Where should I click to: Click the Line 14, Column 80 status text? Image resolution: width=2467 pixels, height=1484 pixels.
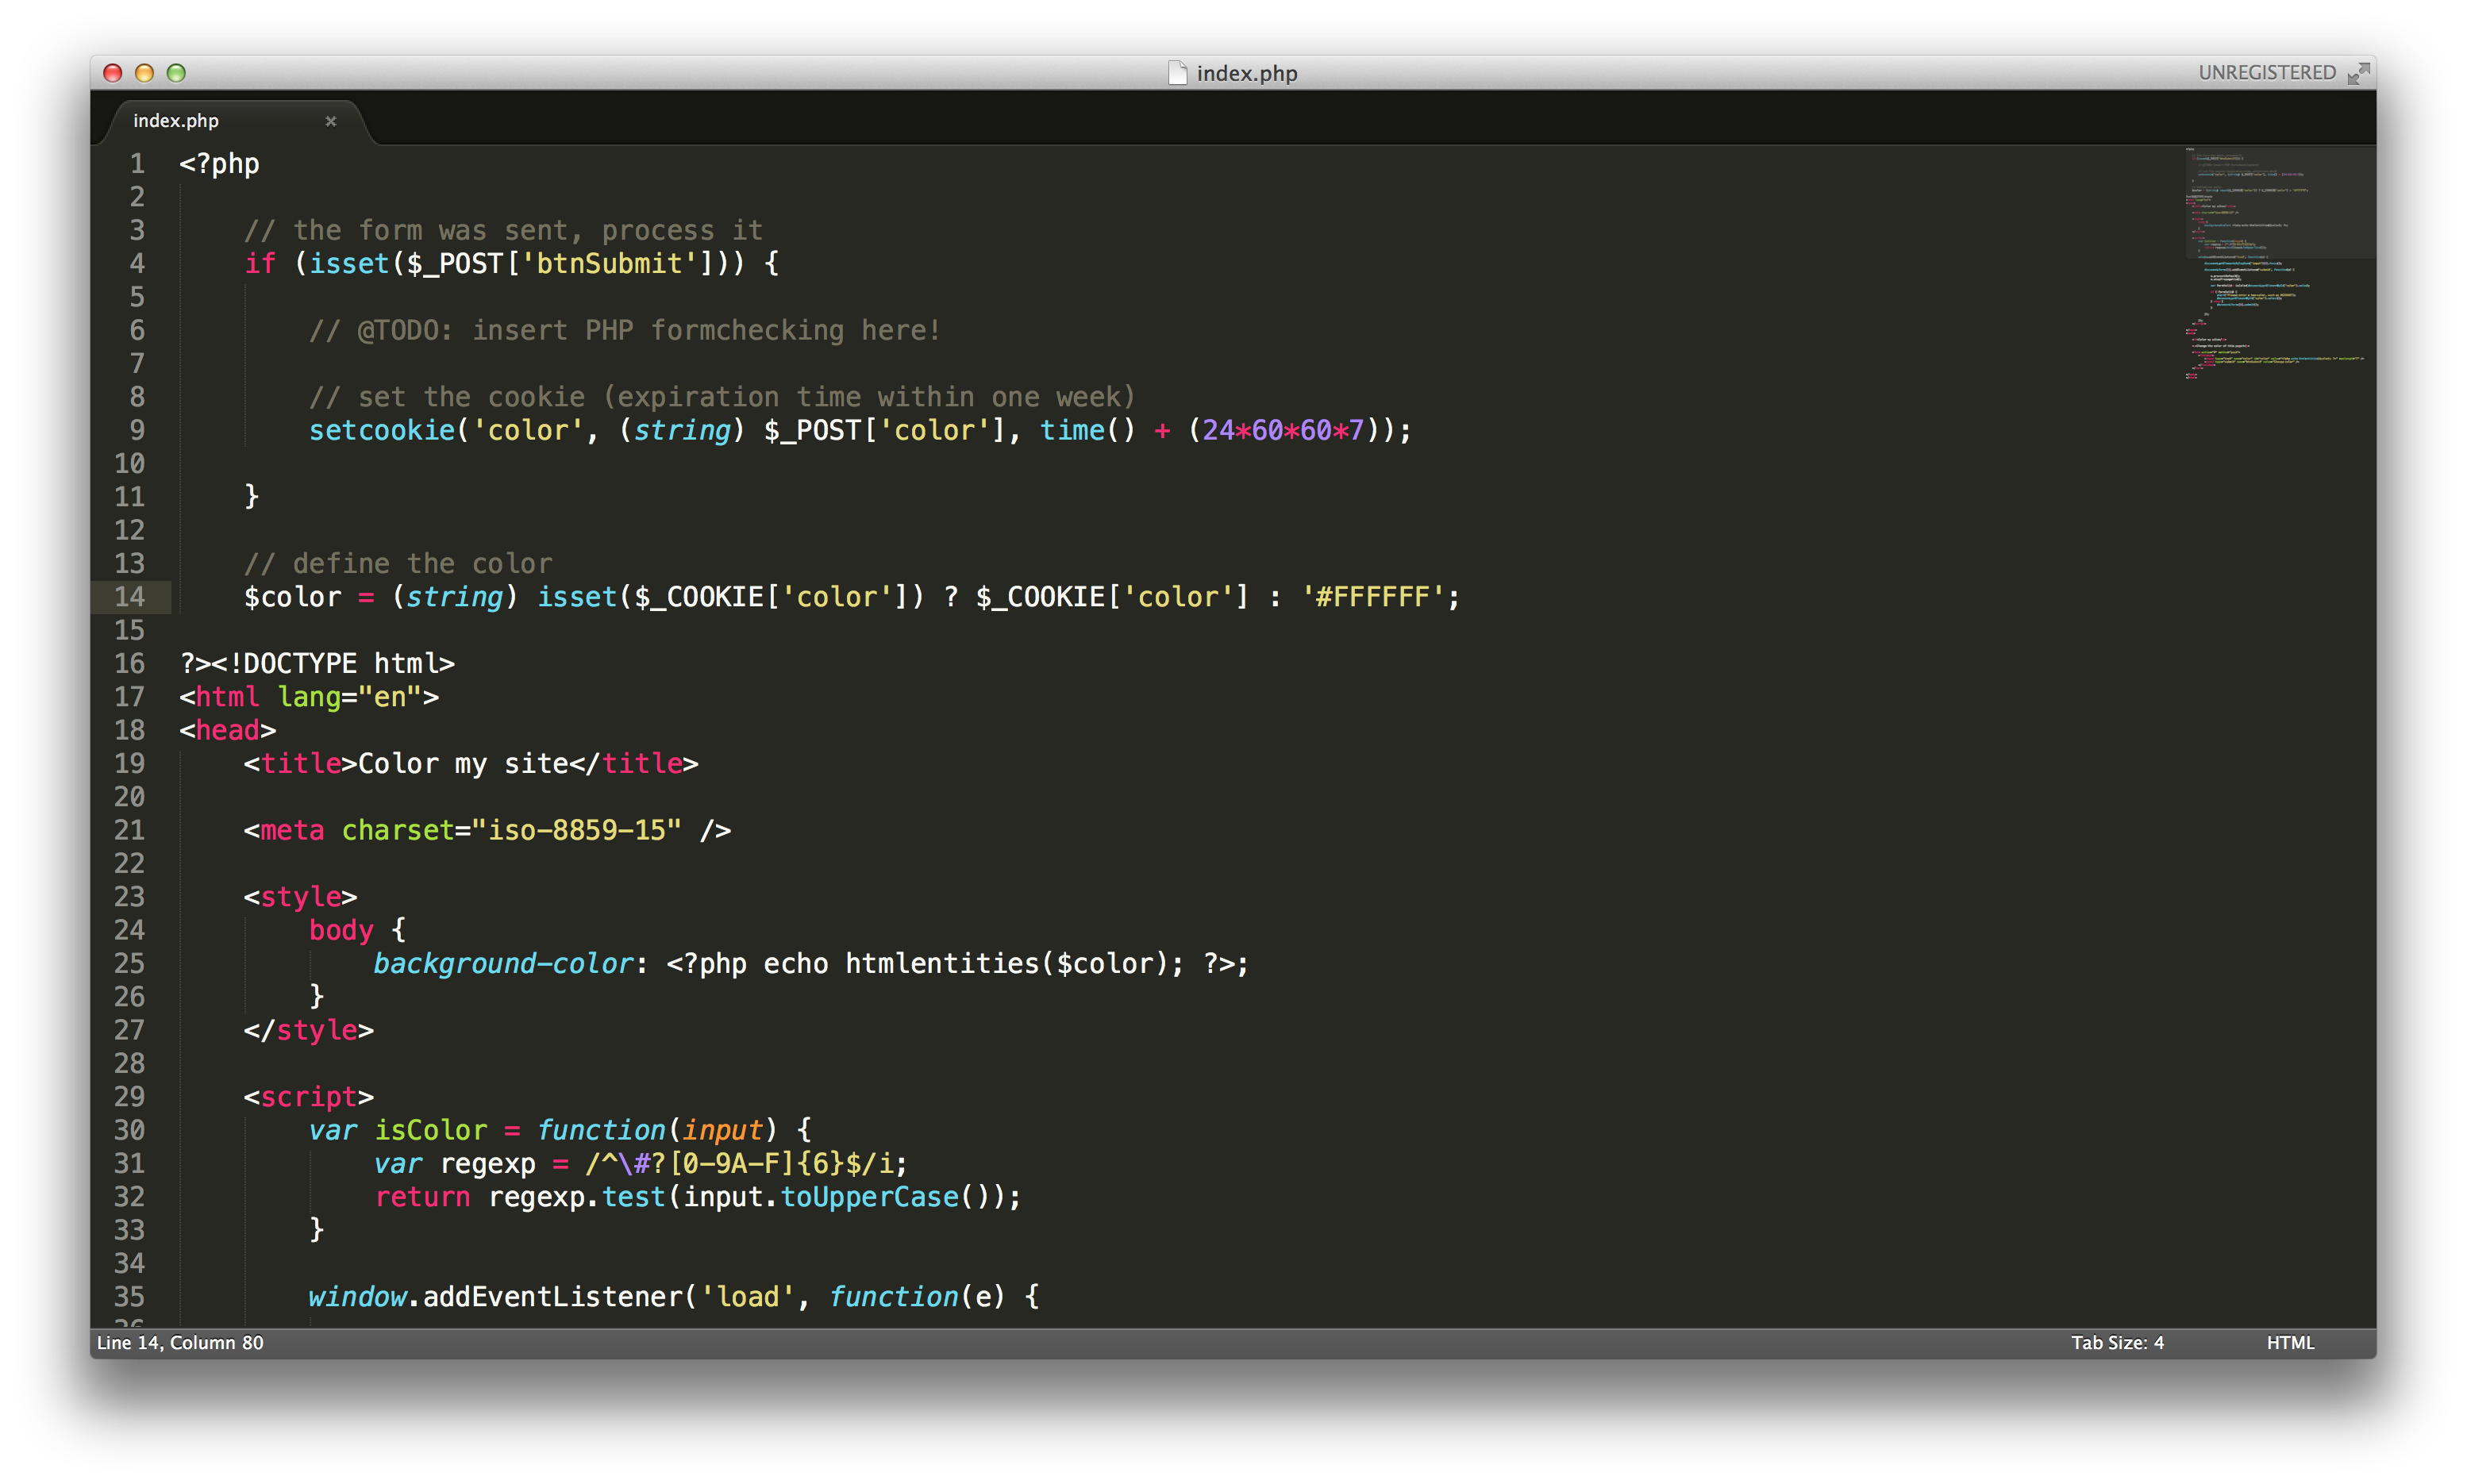tap(180, 1342)
